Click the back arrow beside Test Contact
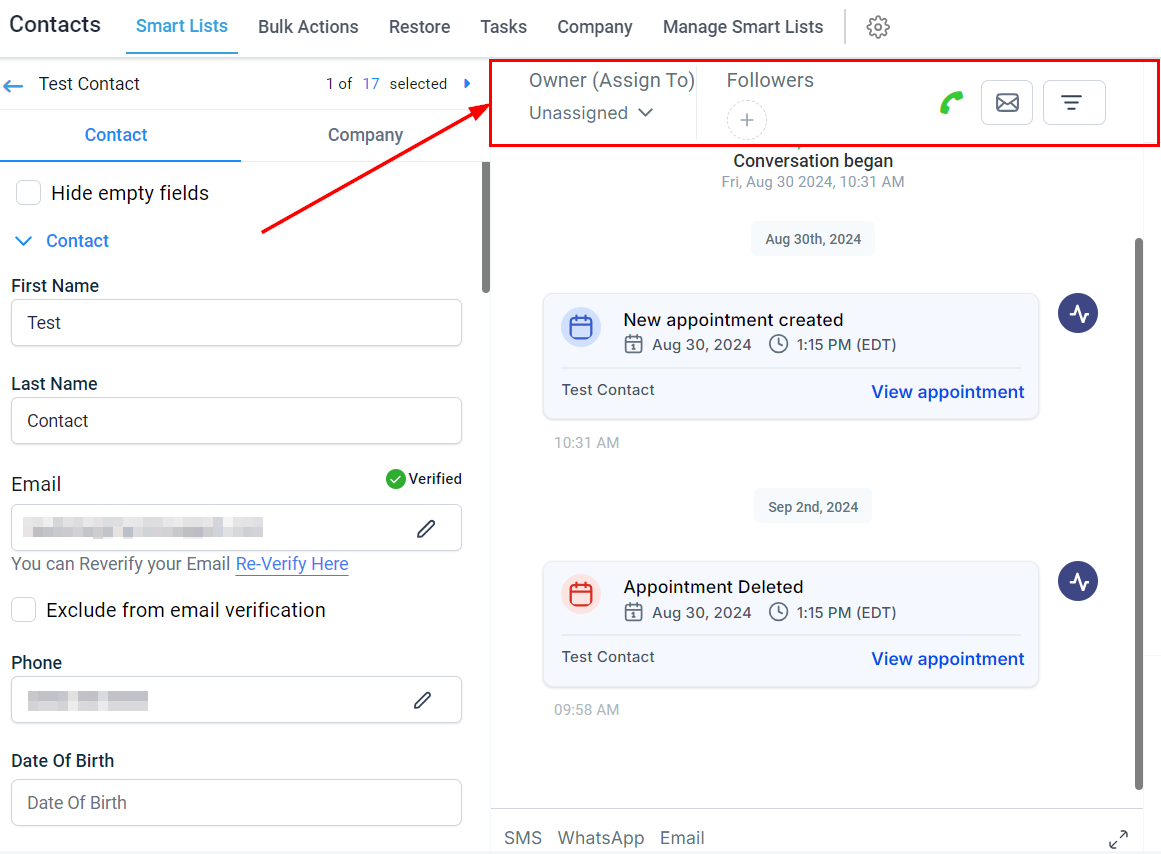 [13, 86]
